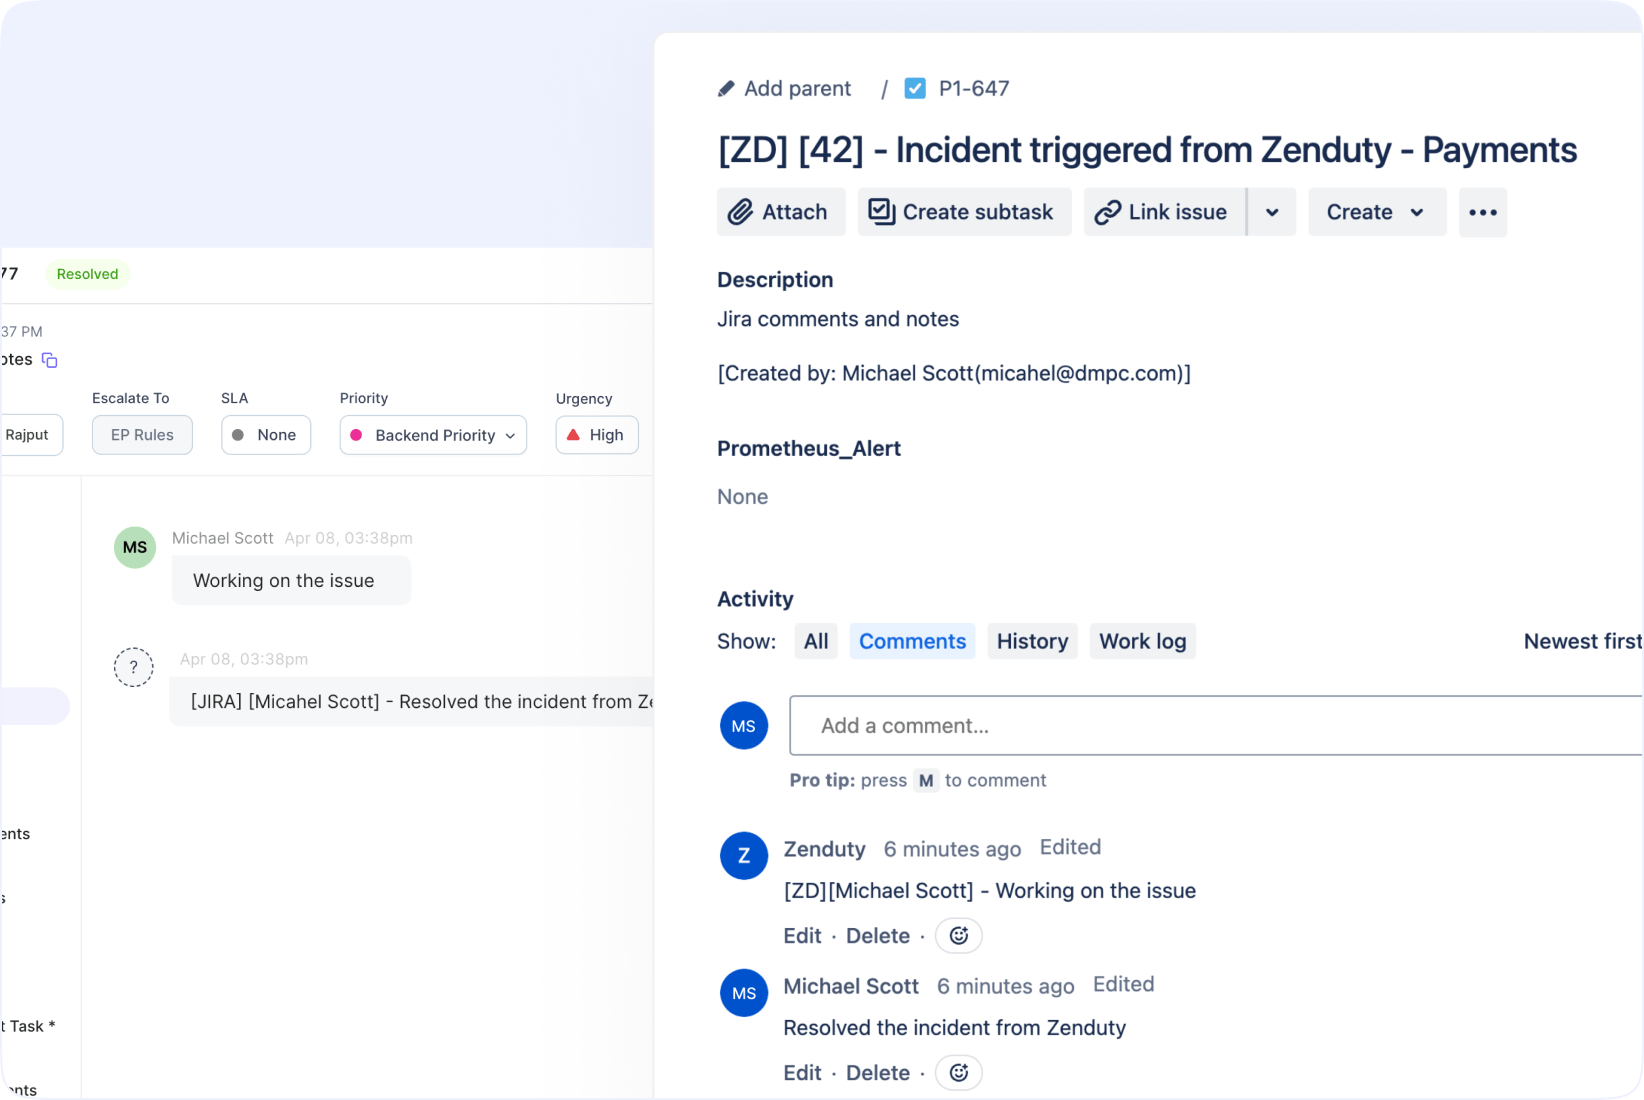Delete the Michael Scott comment
This screenshot has width=1644, height=1100.
pos(877,1073)
